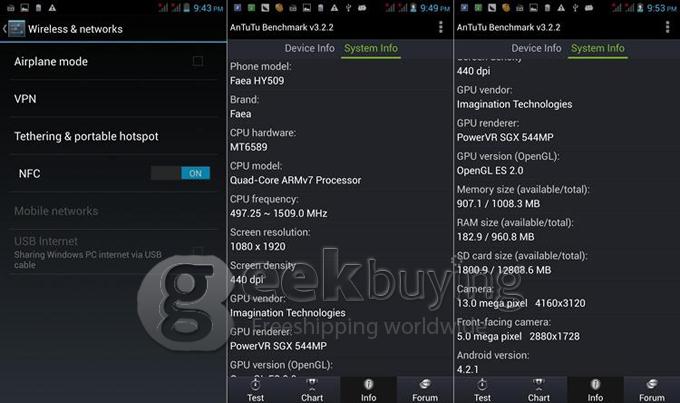Tap USB icon in right status bar

click(x=575, y=8)
